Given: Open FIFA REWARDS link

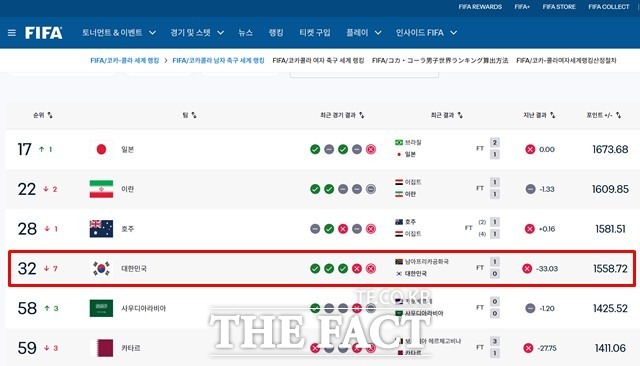Looking at the screenshot, I should (480, 7).
